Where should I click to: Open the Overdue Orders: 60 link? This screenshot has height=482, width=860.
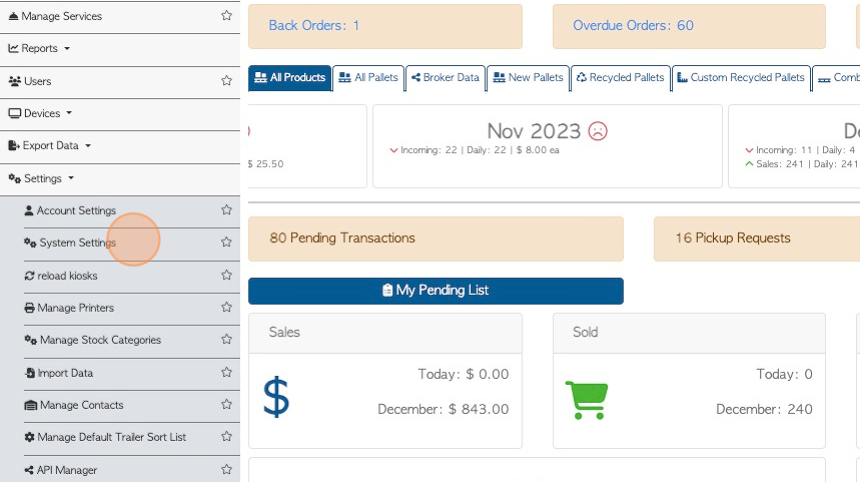pyautogui.click(x=633, y=26)
